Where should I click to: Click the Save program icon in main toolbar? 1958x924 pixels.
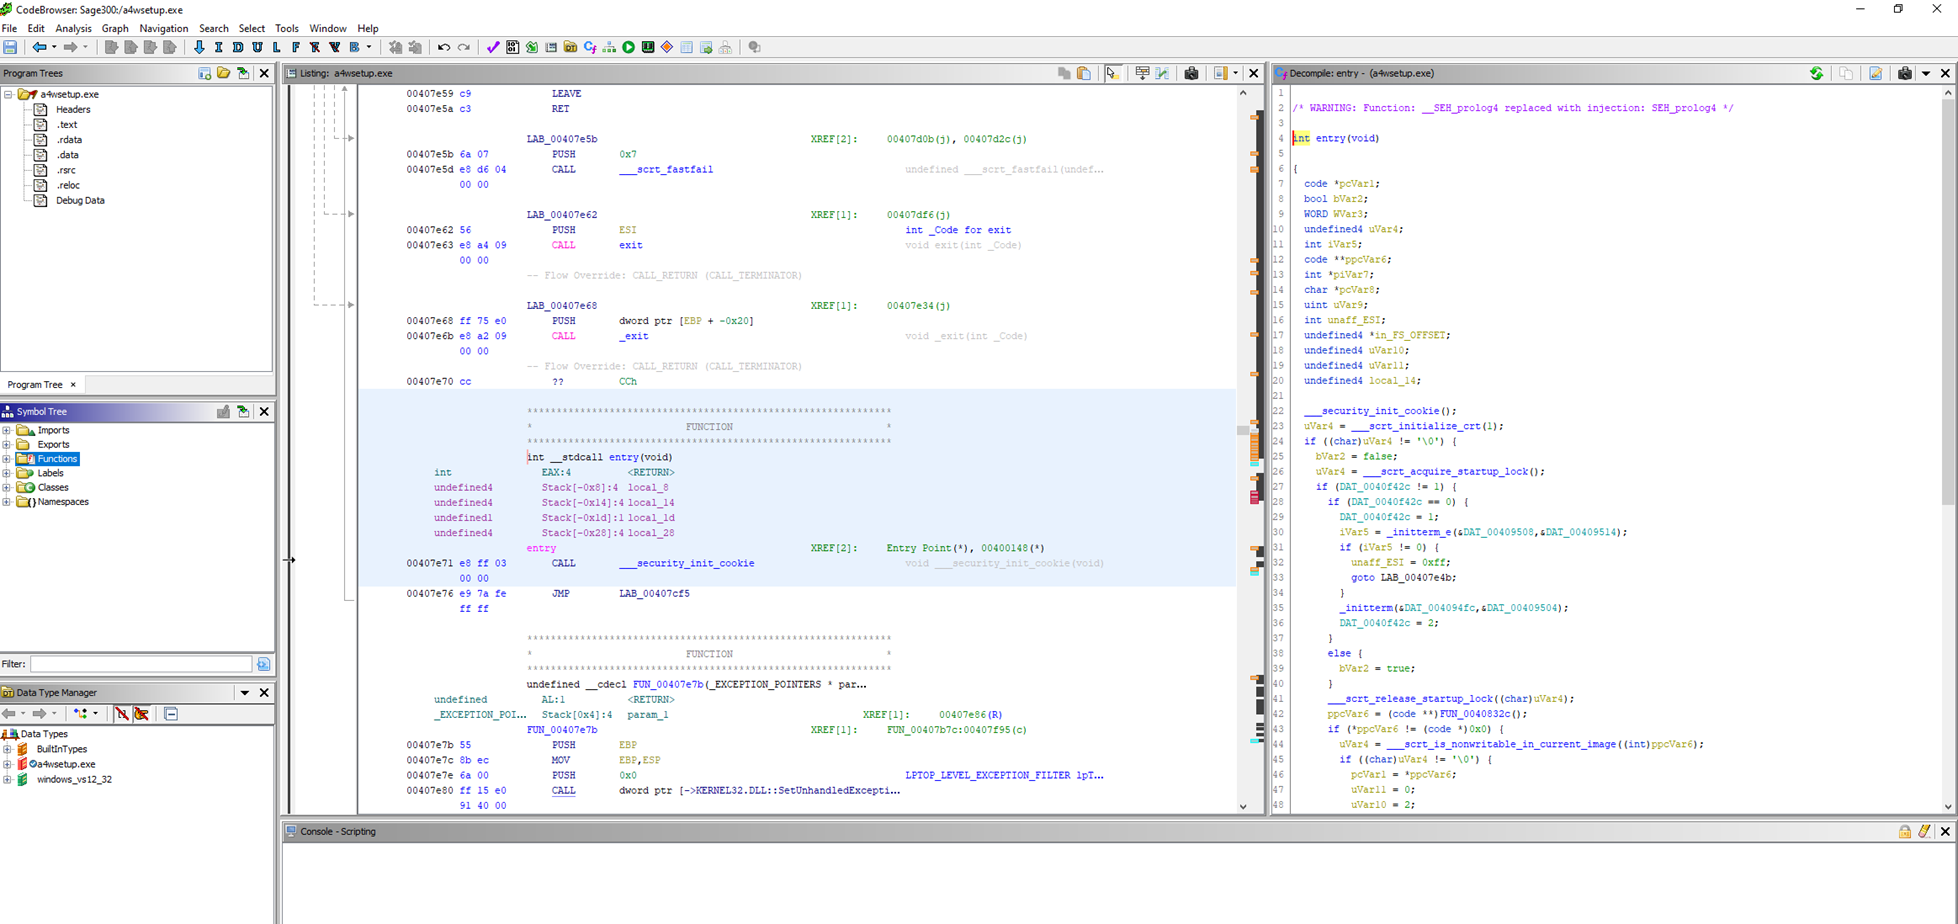[10, 47]
